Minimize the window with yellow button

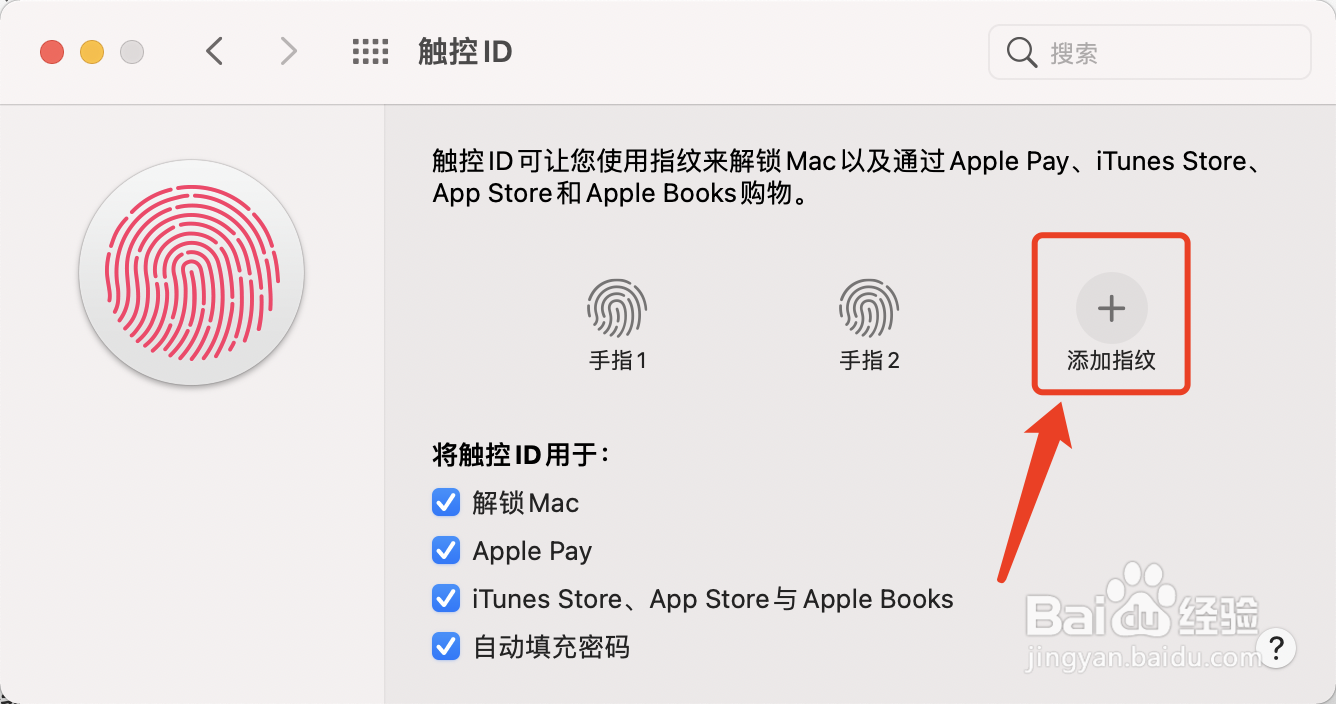click(x=92, y=52)
